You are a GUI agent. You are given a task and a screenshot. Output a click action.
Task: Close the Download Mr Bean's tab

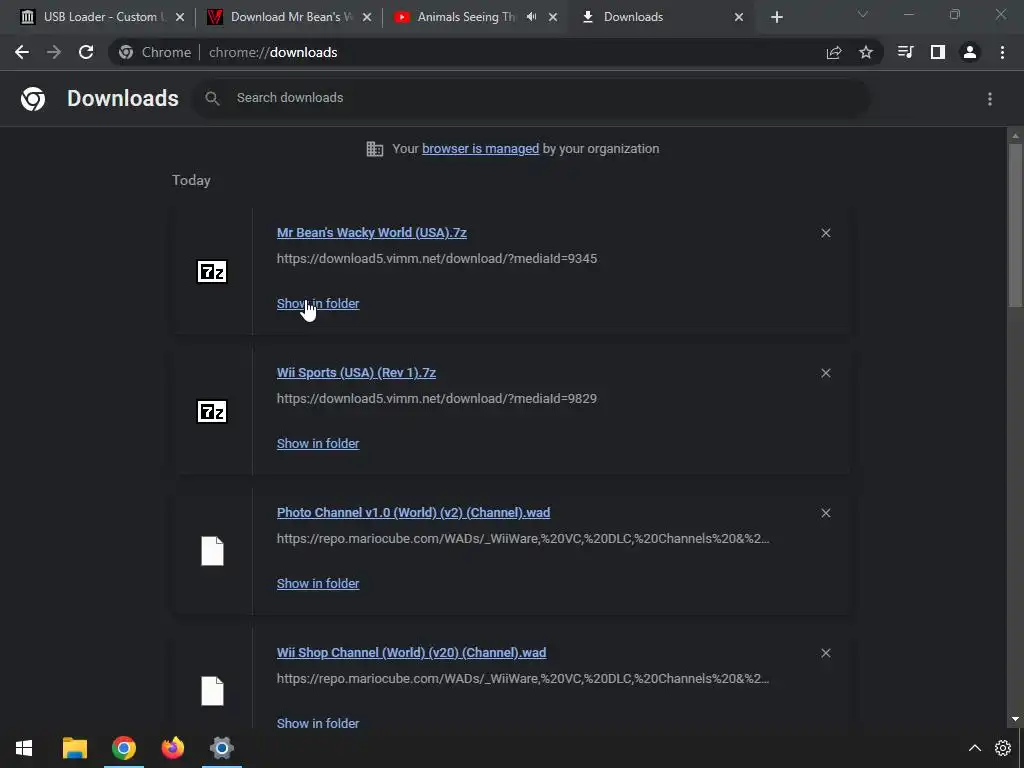click(367, 17)
